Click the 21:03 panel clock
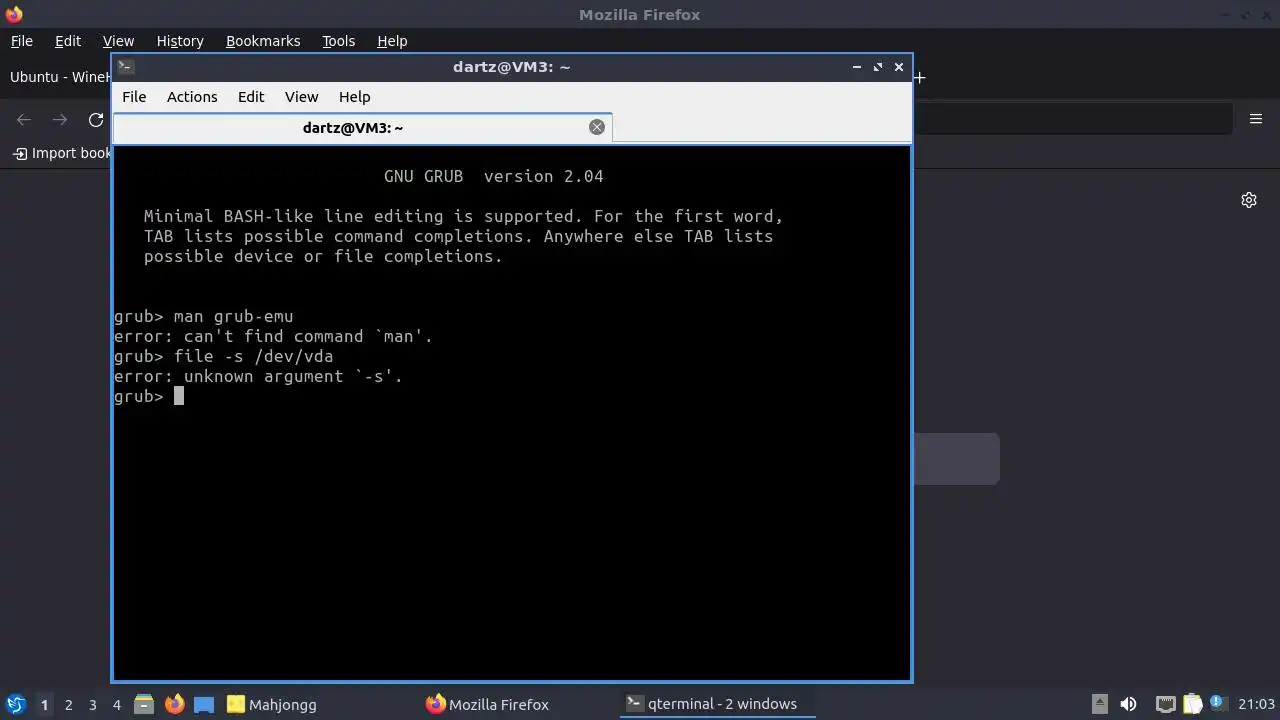 1257,704
